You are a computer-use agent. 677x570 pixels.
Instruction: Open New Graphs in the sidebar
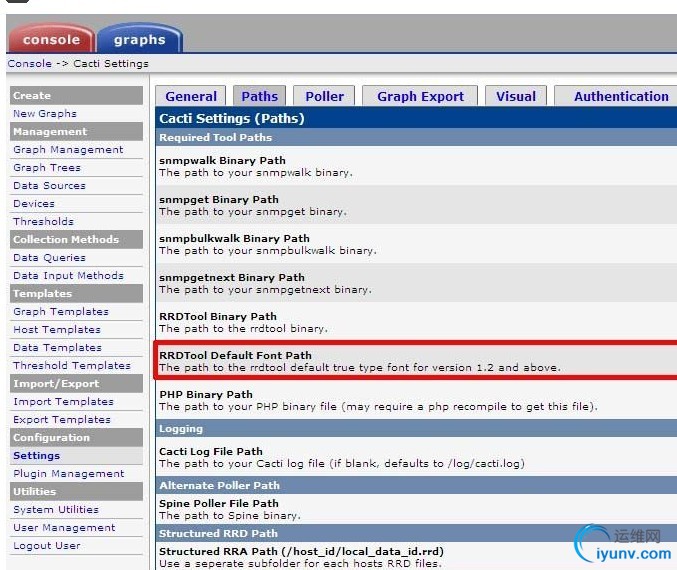(45, 114)
